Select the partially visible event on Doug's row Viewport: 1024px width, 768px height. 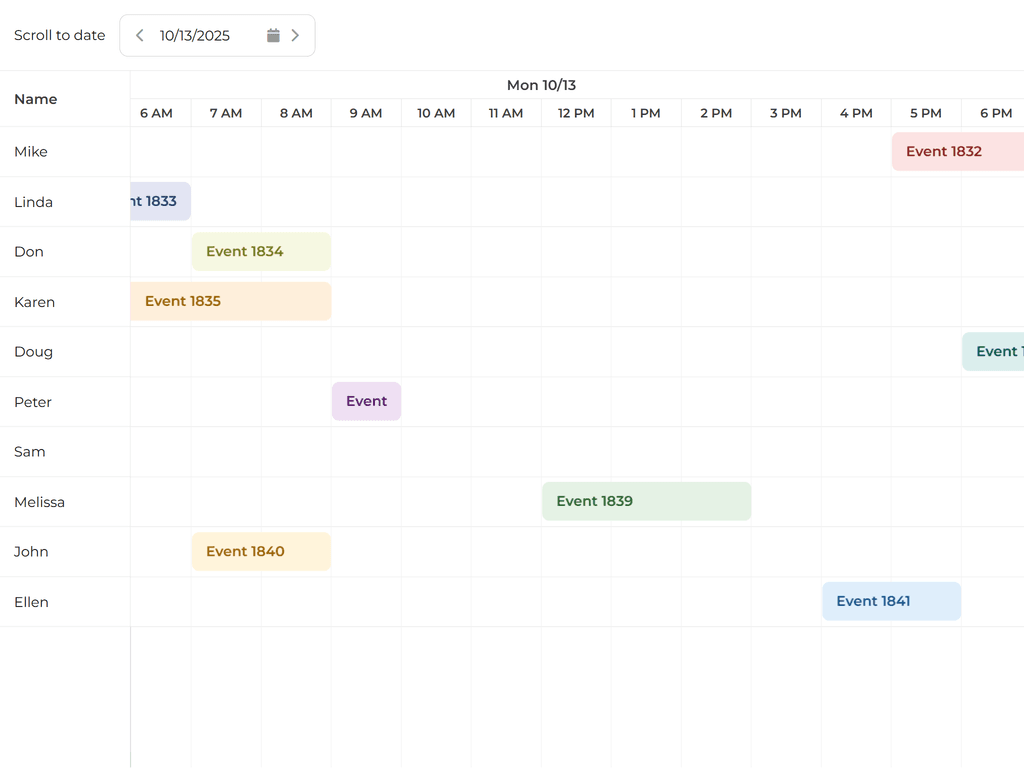pyautogui.click(x=993, y=351)
